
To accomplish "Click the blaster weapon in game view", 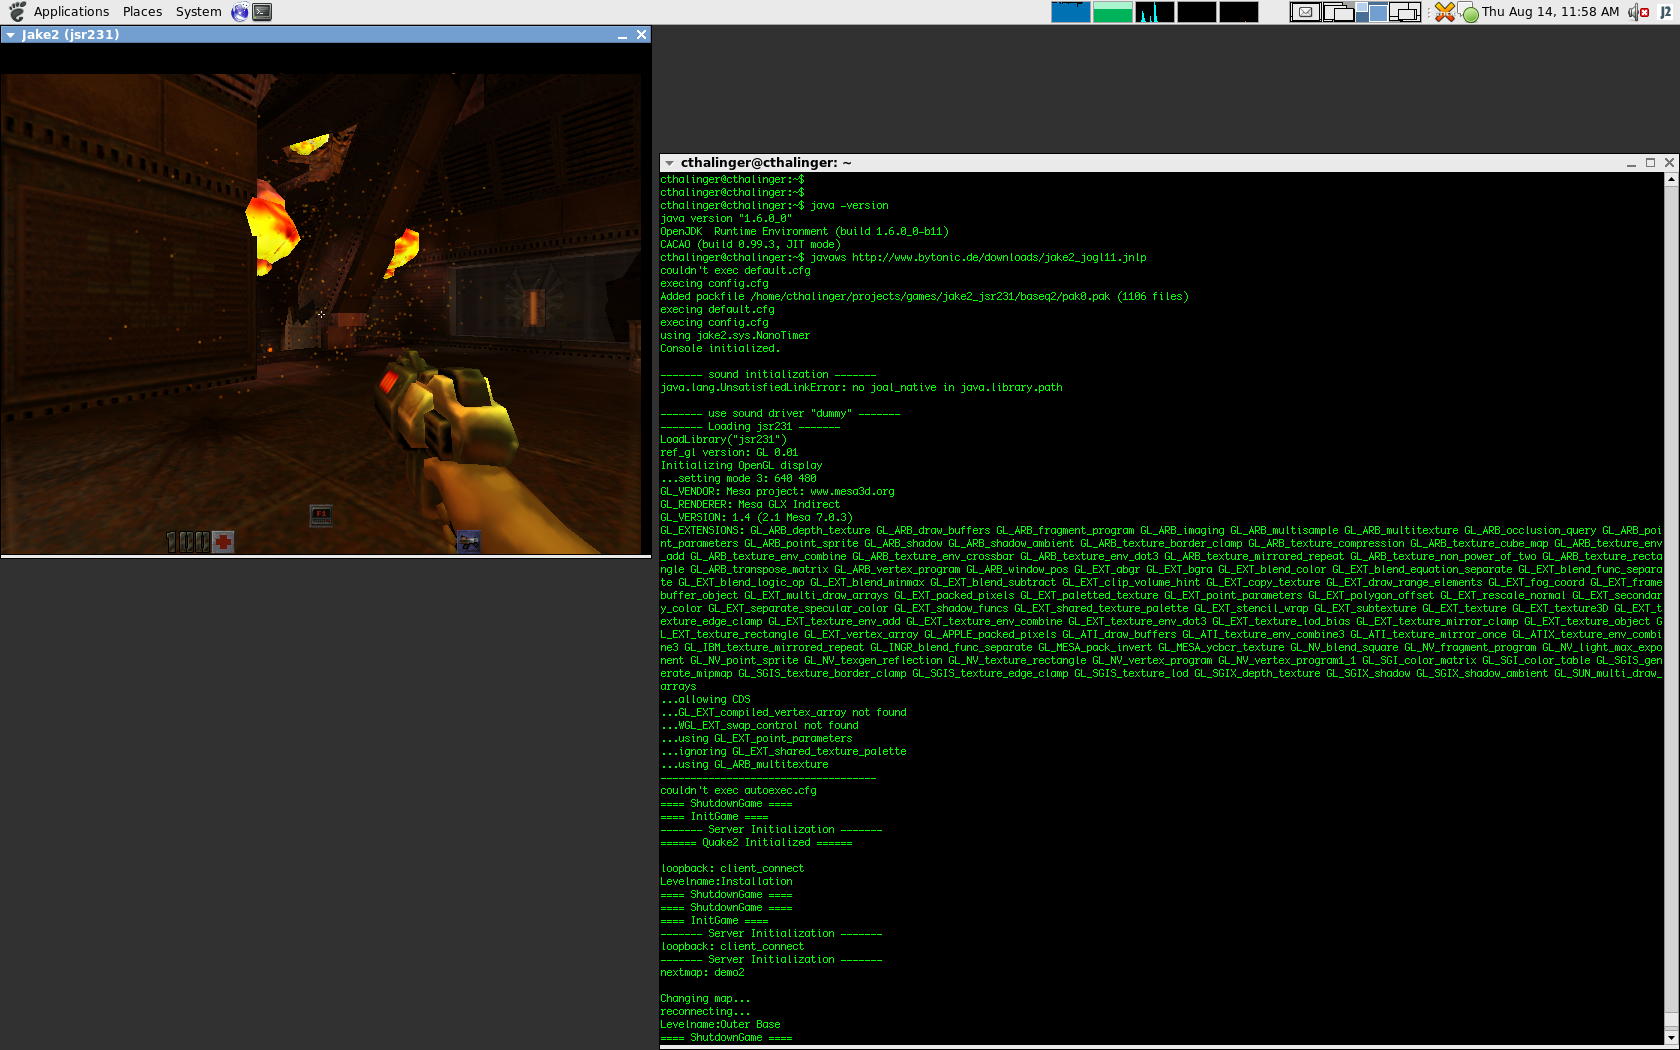I will [x=448, y=410].
